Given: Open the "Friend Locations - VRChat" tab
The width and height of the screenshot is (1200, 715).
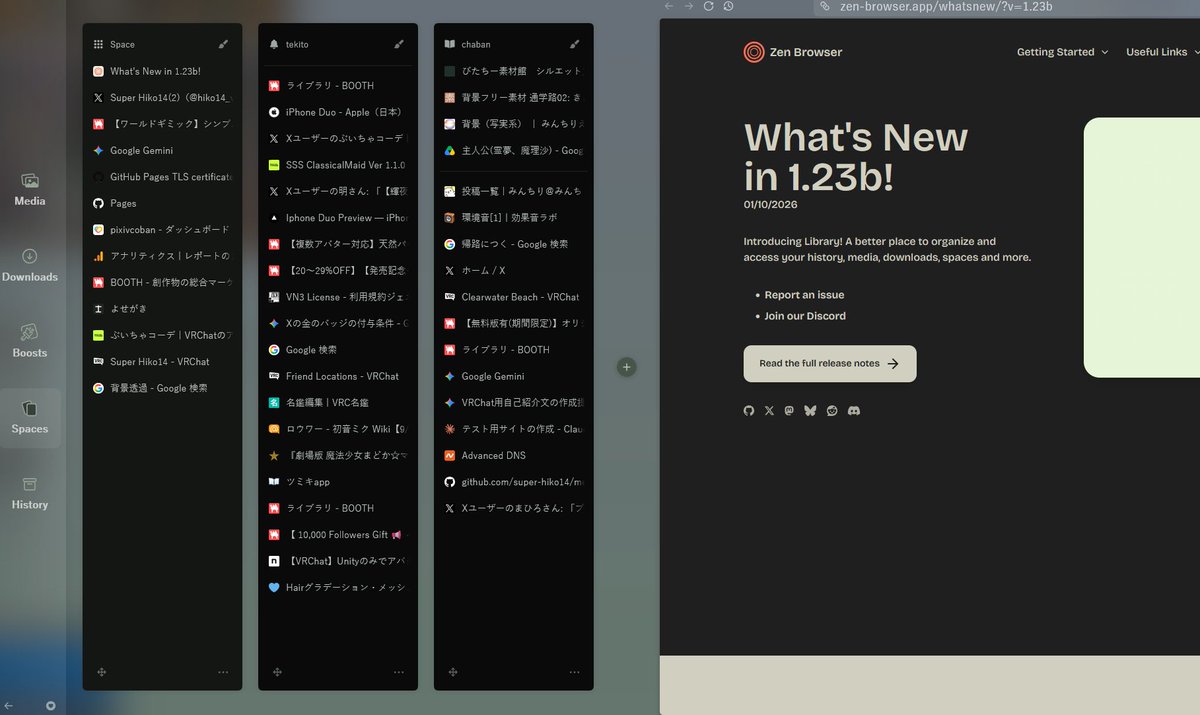Looking at the screenshot, I should [x=338, y=376].
